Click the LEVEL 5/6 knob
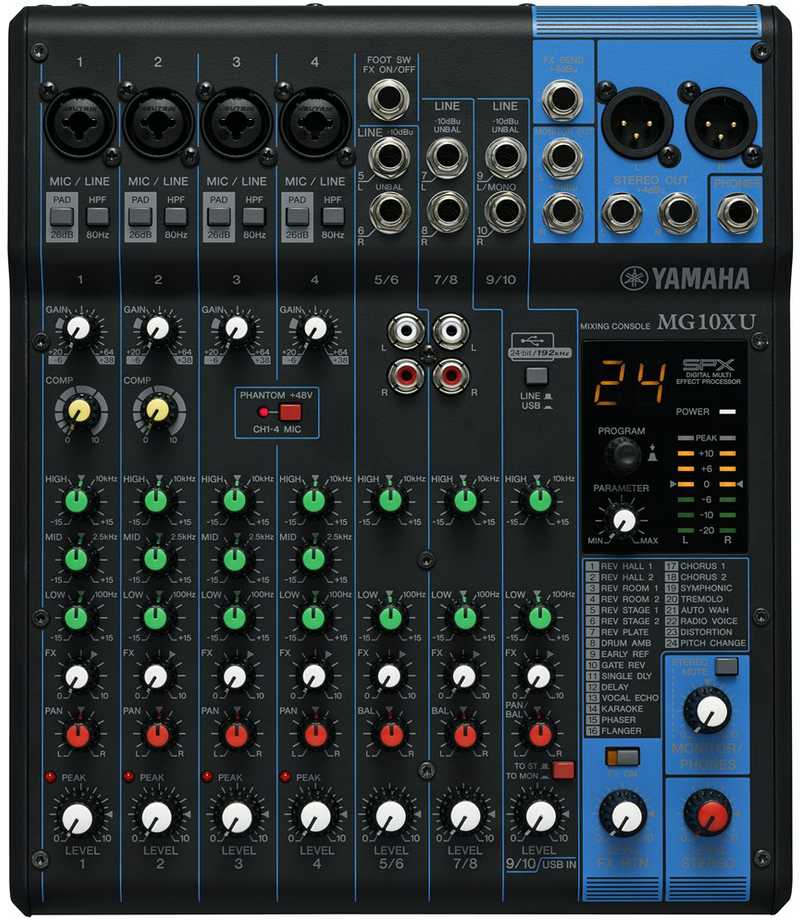The height and width of the screenshot is (920, 801). (391, 817)
